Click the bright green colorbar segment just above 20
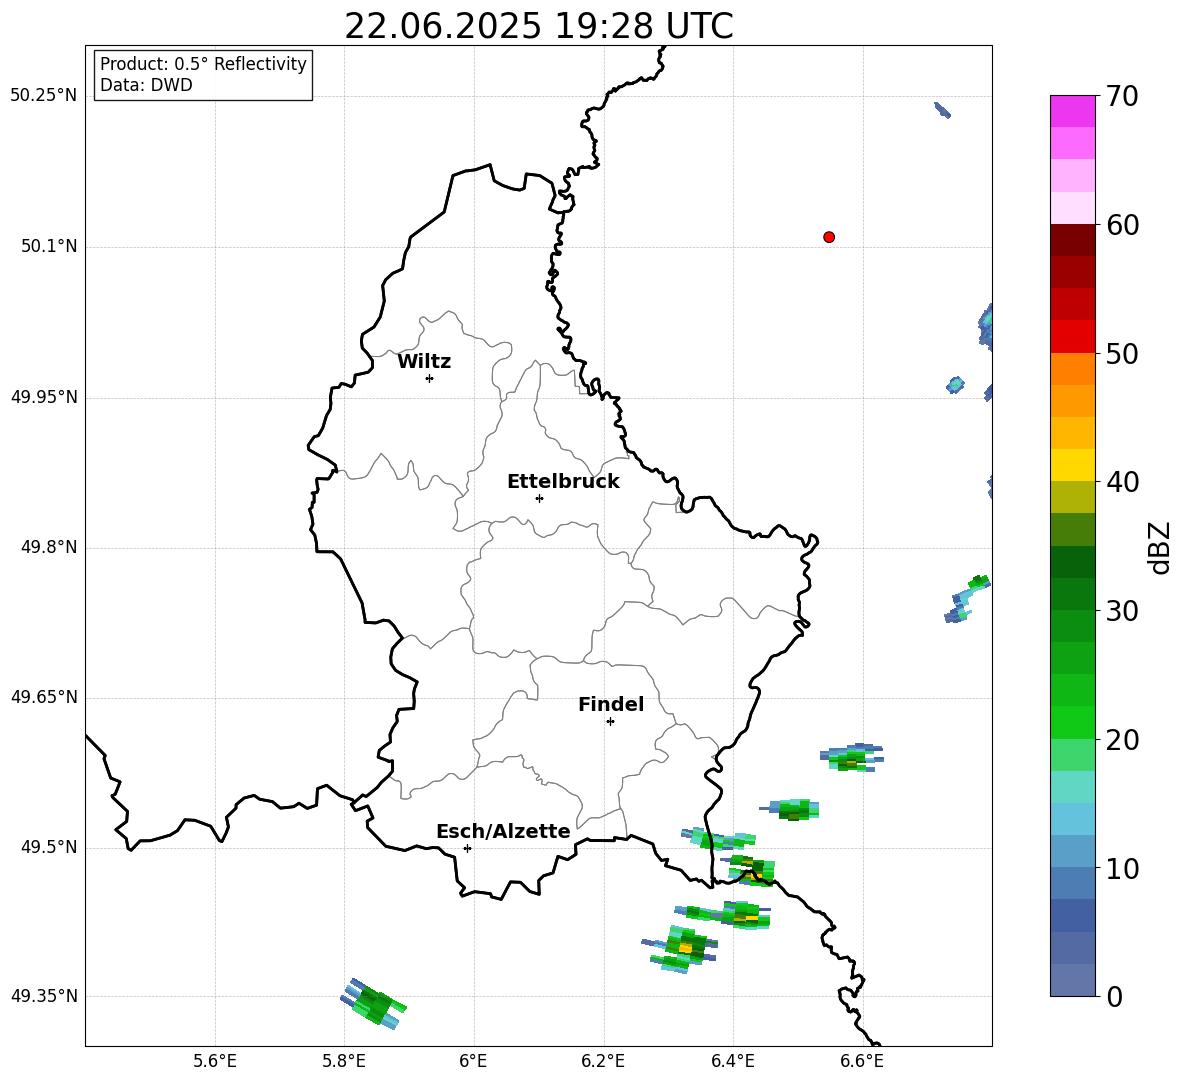Image resolution: width=1184 pixels, height=1081 pixels. [1072, 722]
